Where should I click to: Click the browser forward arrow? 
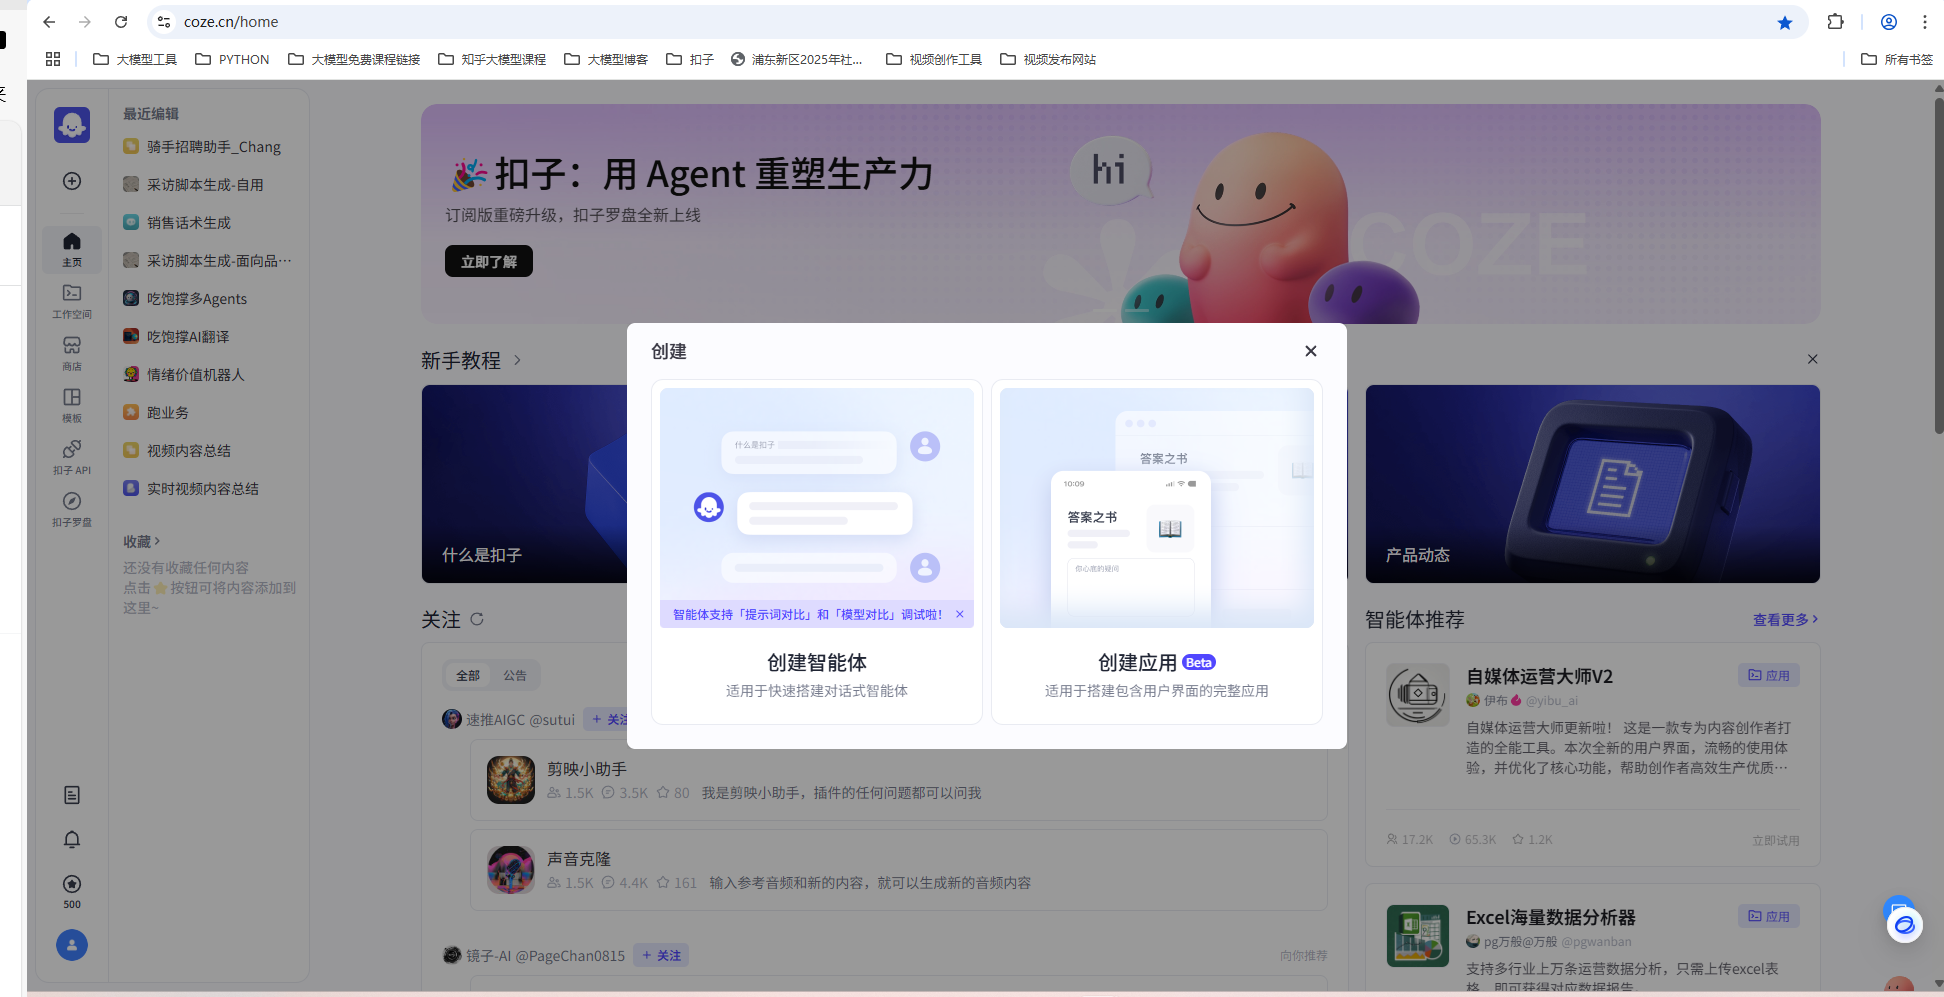[85, 22]
